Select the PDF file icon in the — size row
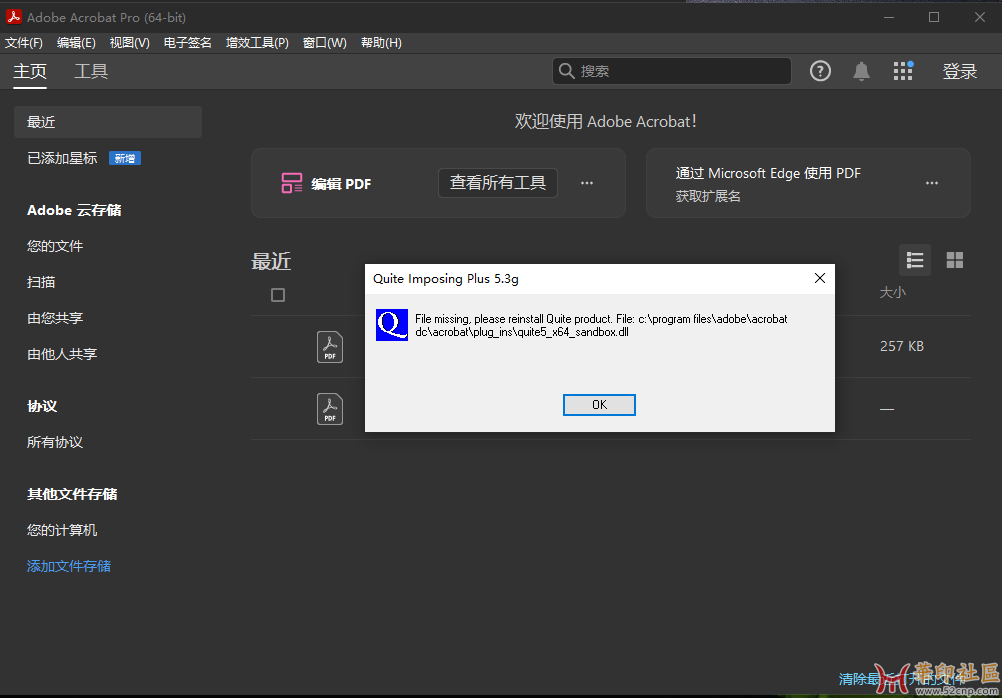 (330, 409)
